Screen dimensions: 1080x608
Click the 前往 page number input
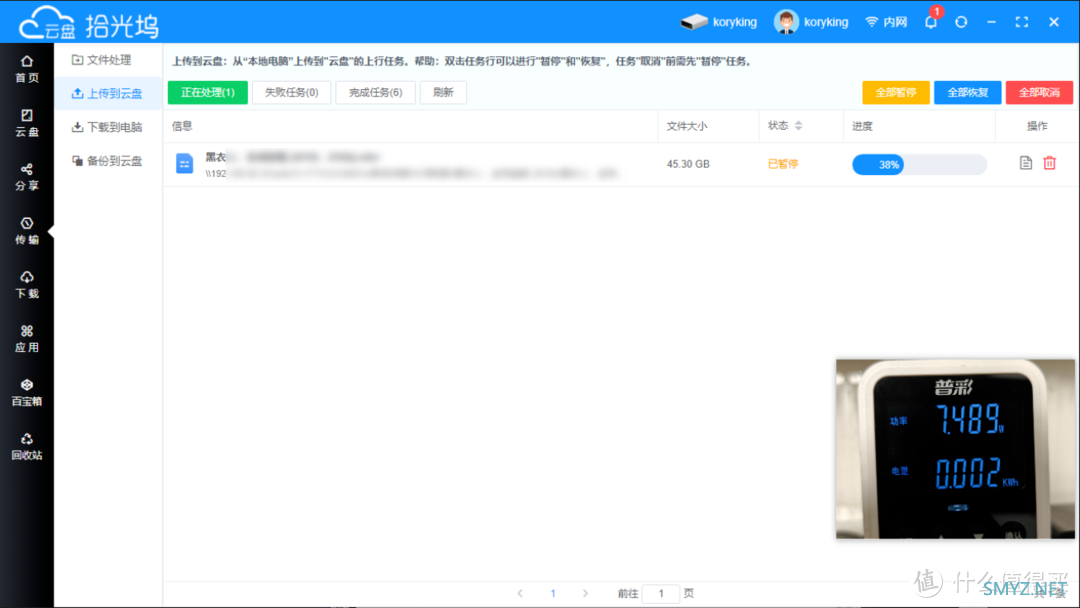661,593
